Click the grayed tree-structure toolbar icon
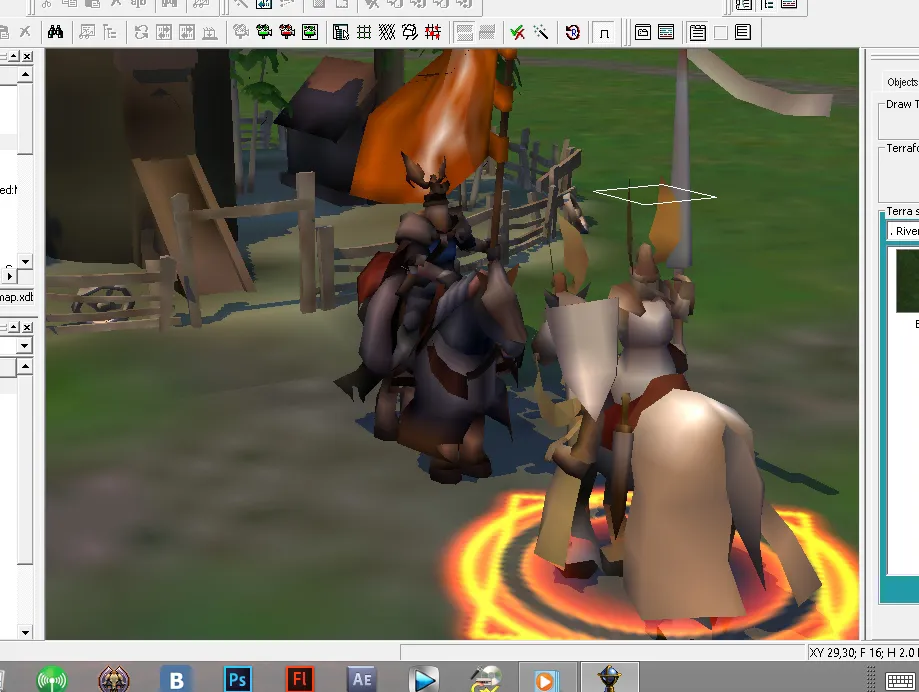 tap(110, 32)
